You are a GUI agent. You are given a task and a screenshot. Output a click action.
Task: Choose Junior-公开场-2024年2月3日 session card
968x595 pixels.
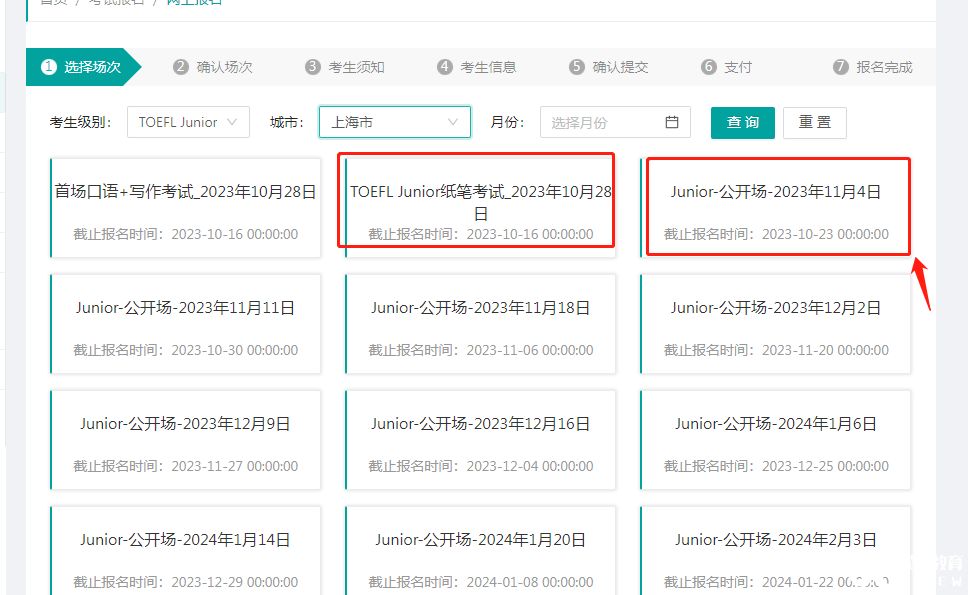[x=775, y=551]
